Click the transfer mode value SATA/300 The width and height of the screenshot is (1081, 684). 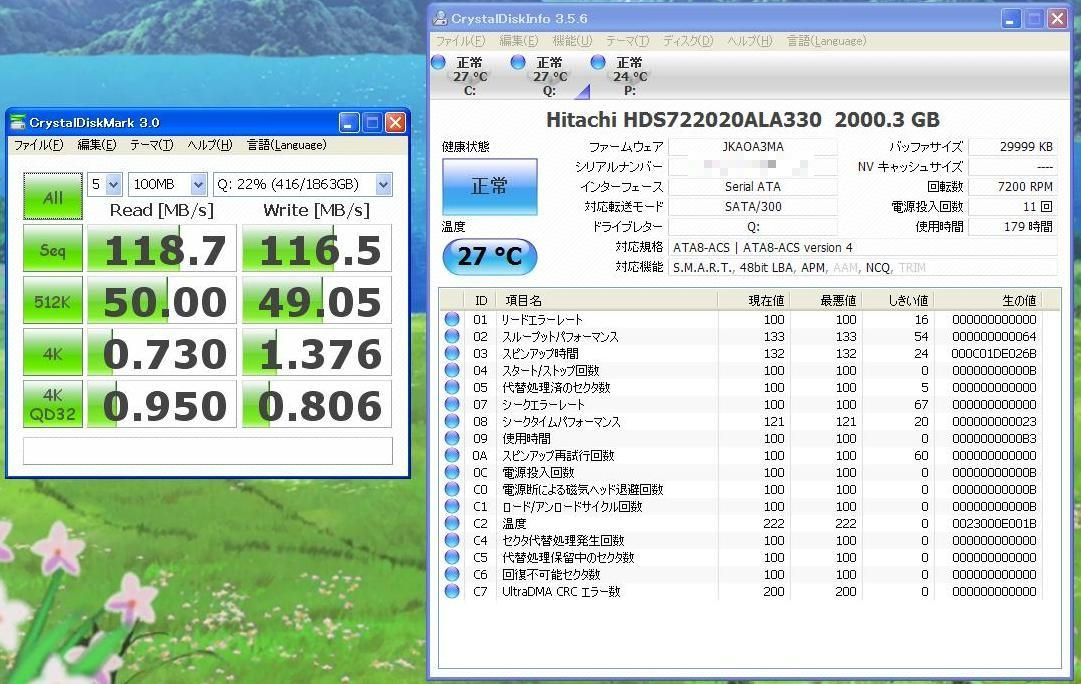click(x=753, y=206)
